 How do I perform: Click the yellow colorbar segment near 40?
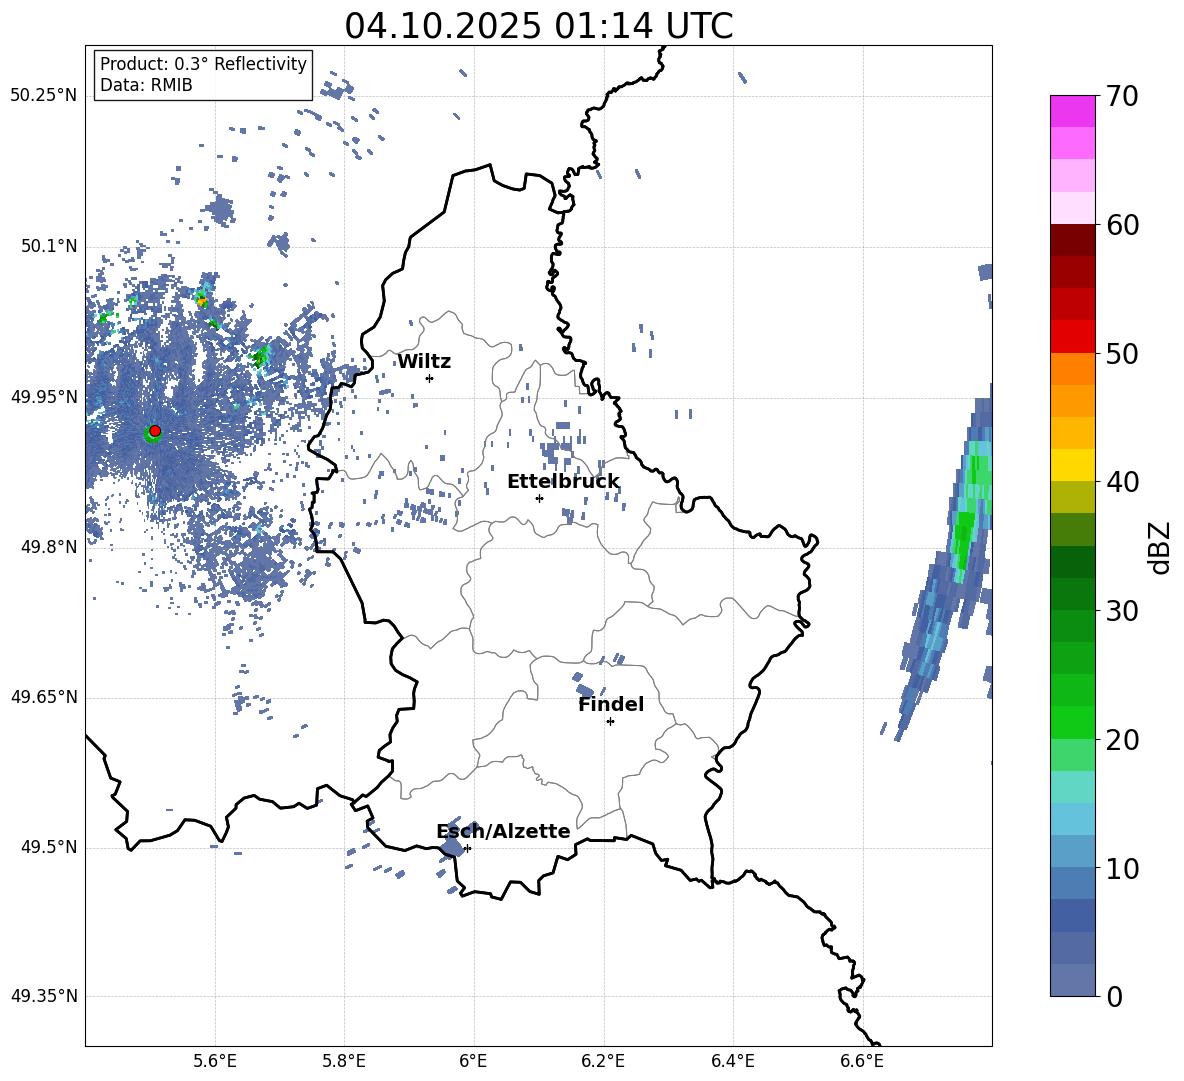coord(1072,465)
